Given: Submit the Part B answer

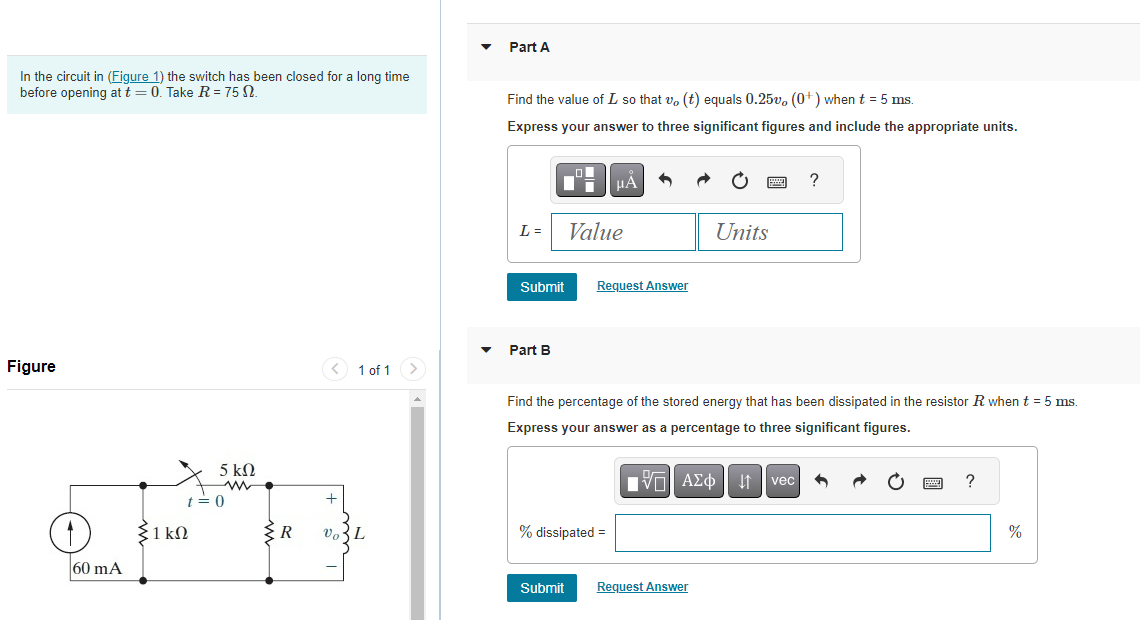Looking at the screenshot, I should tap(541, 587).
